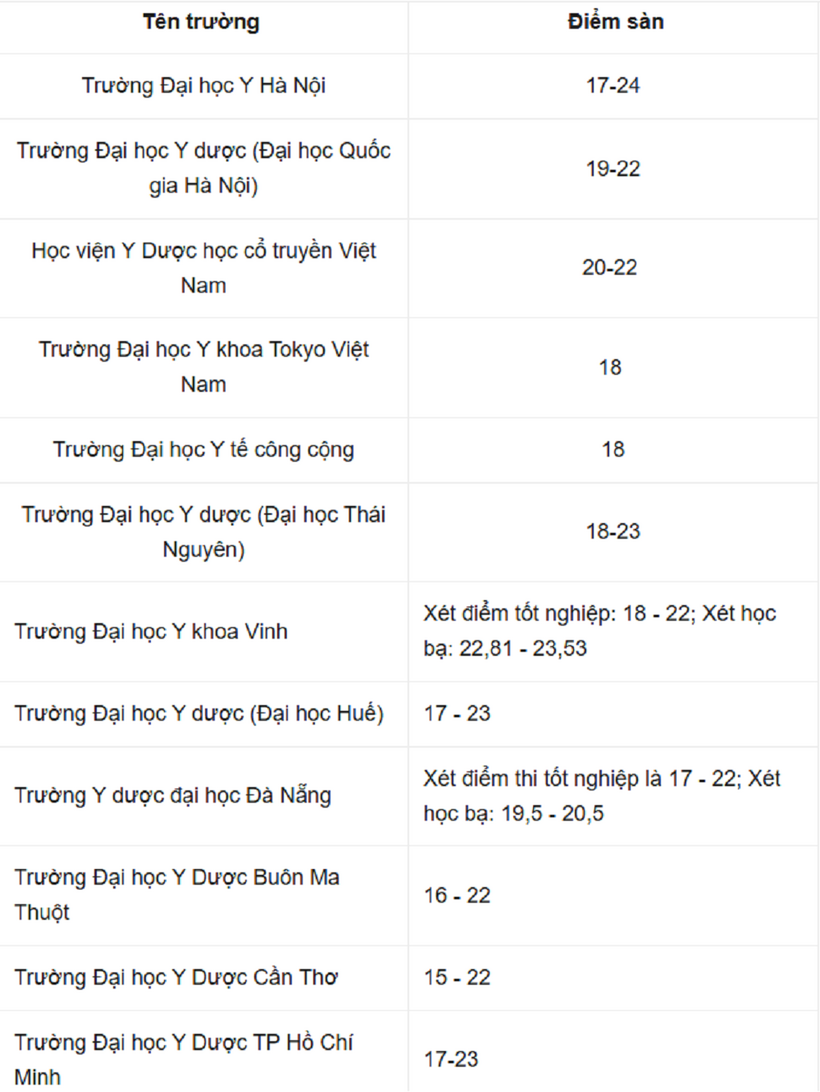Click the score cell showing 18-23
820x1092 pixels.
pyautogui.click(x=613, y=531)
